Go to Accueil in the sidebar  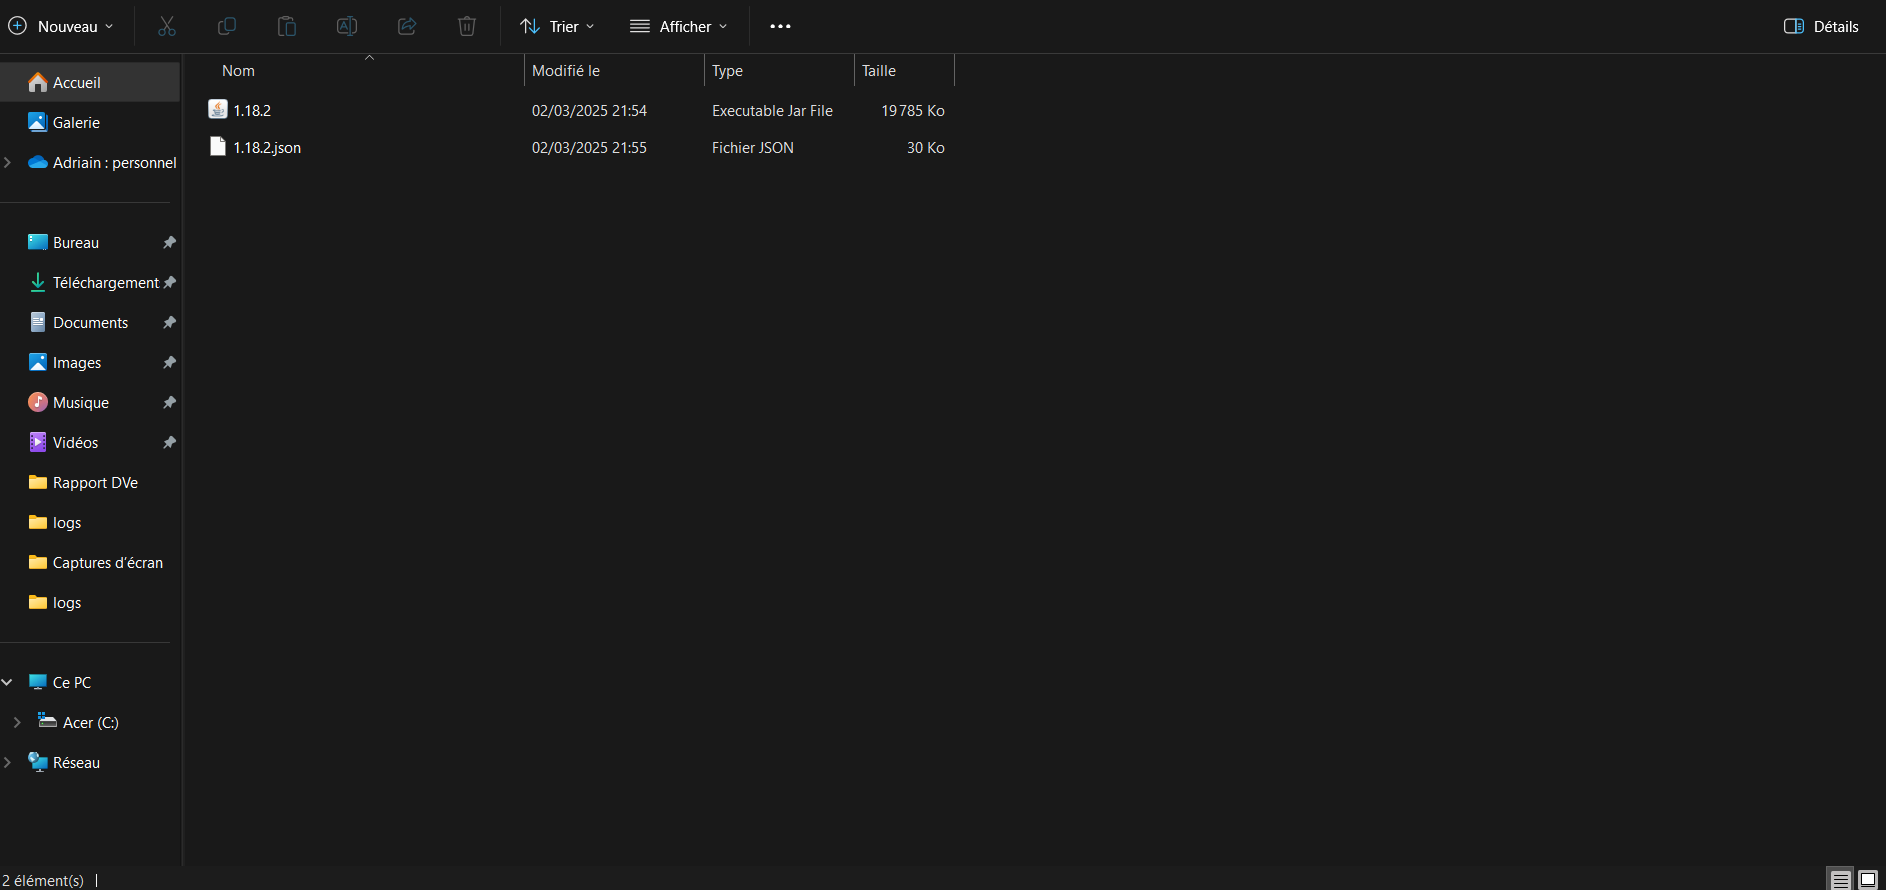point(90,82)
